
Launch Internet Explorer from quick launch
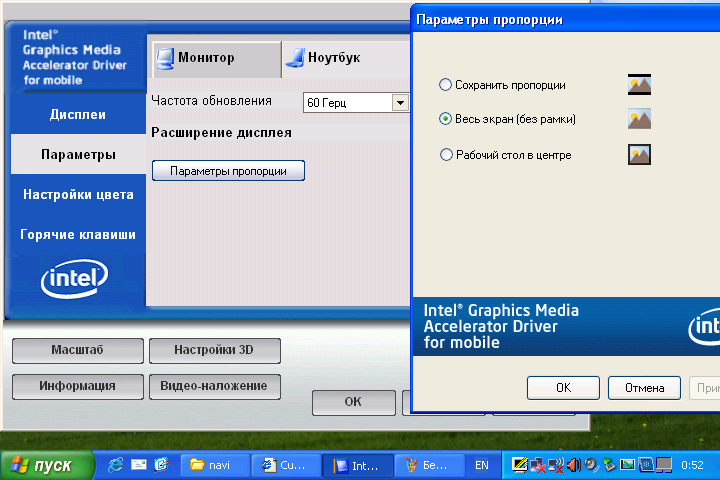116,465
